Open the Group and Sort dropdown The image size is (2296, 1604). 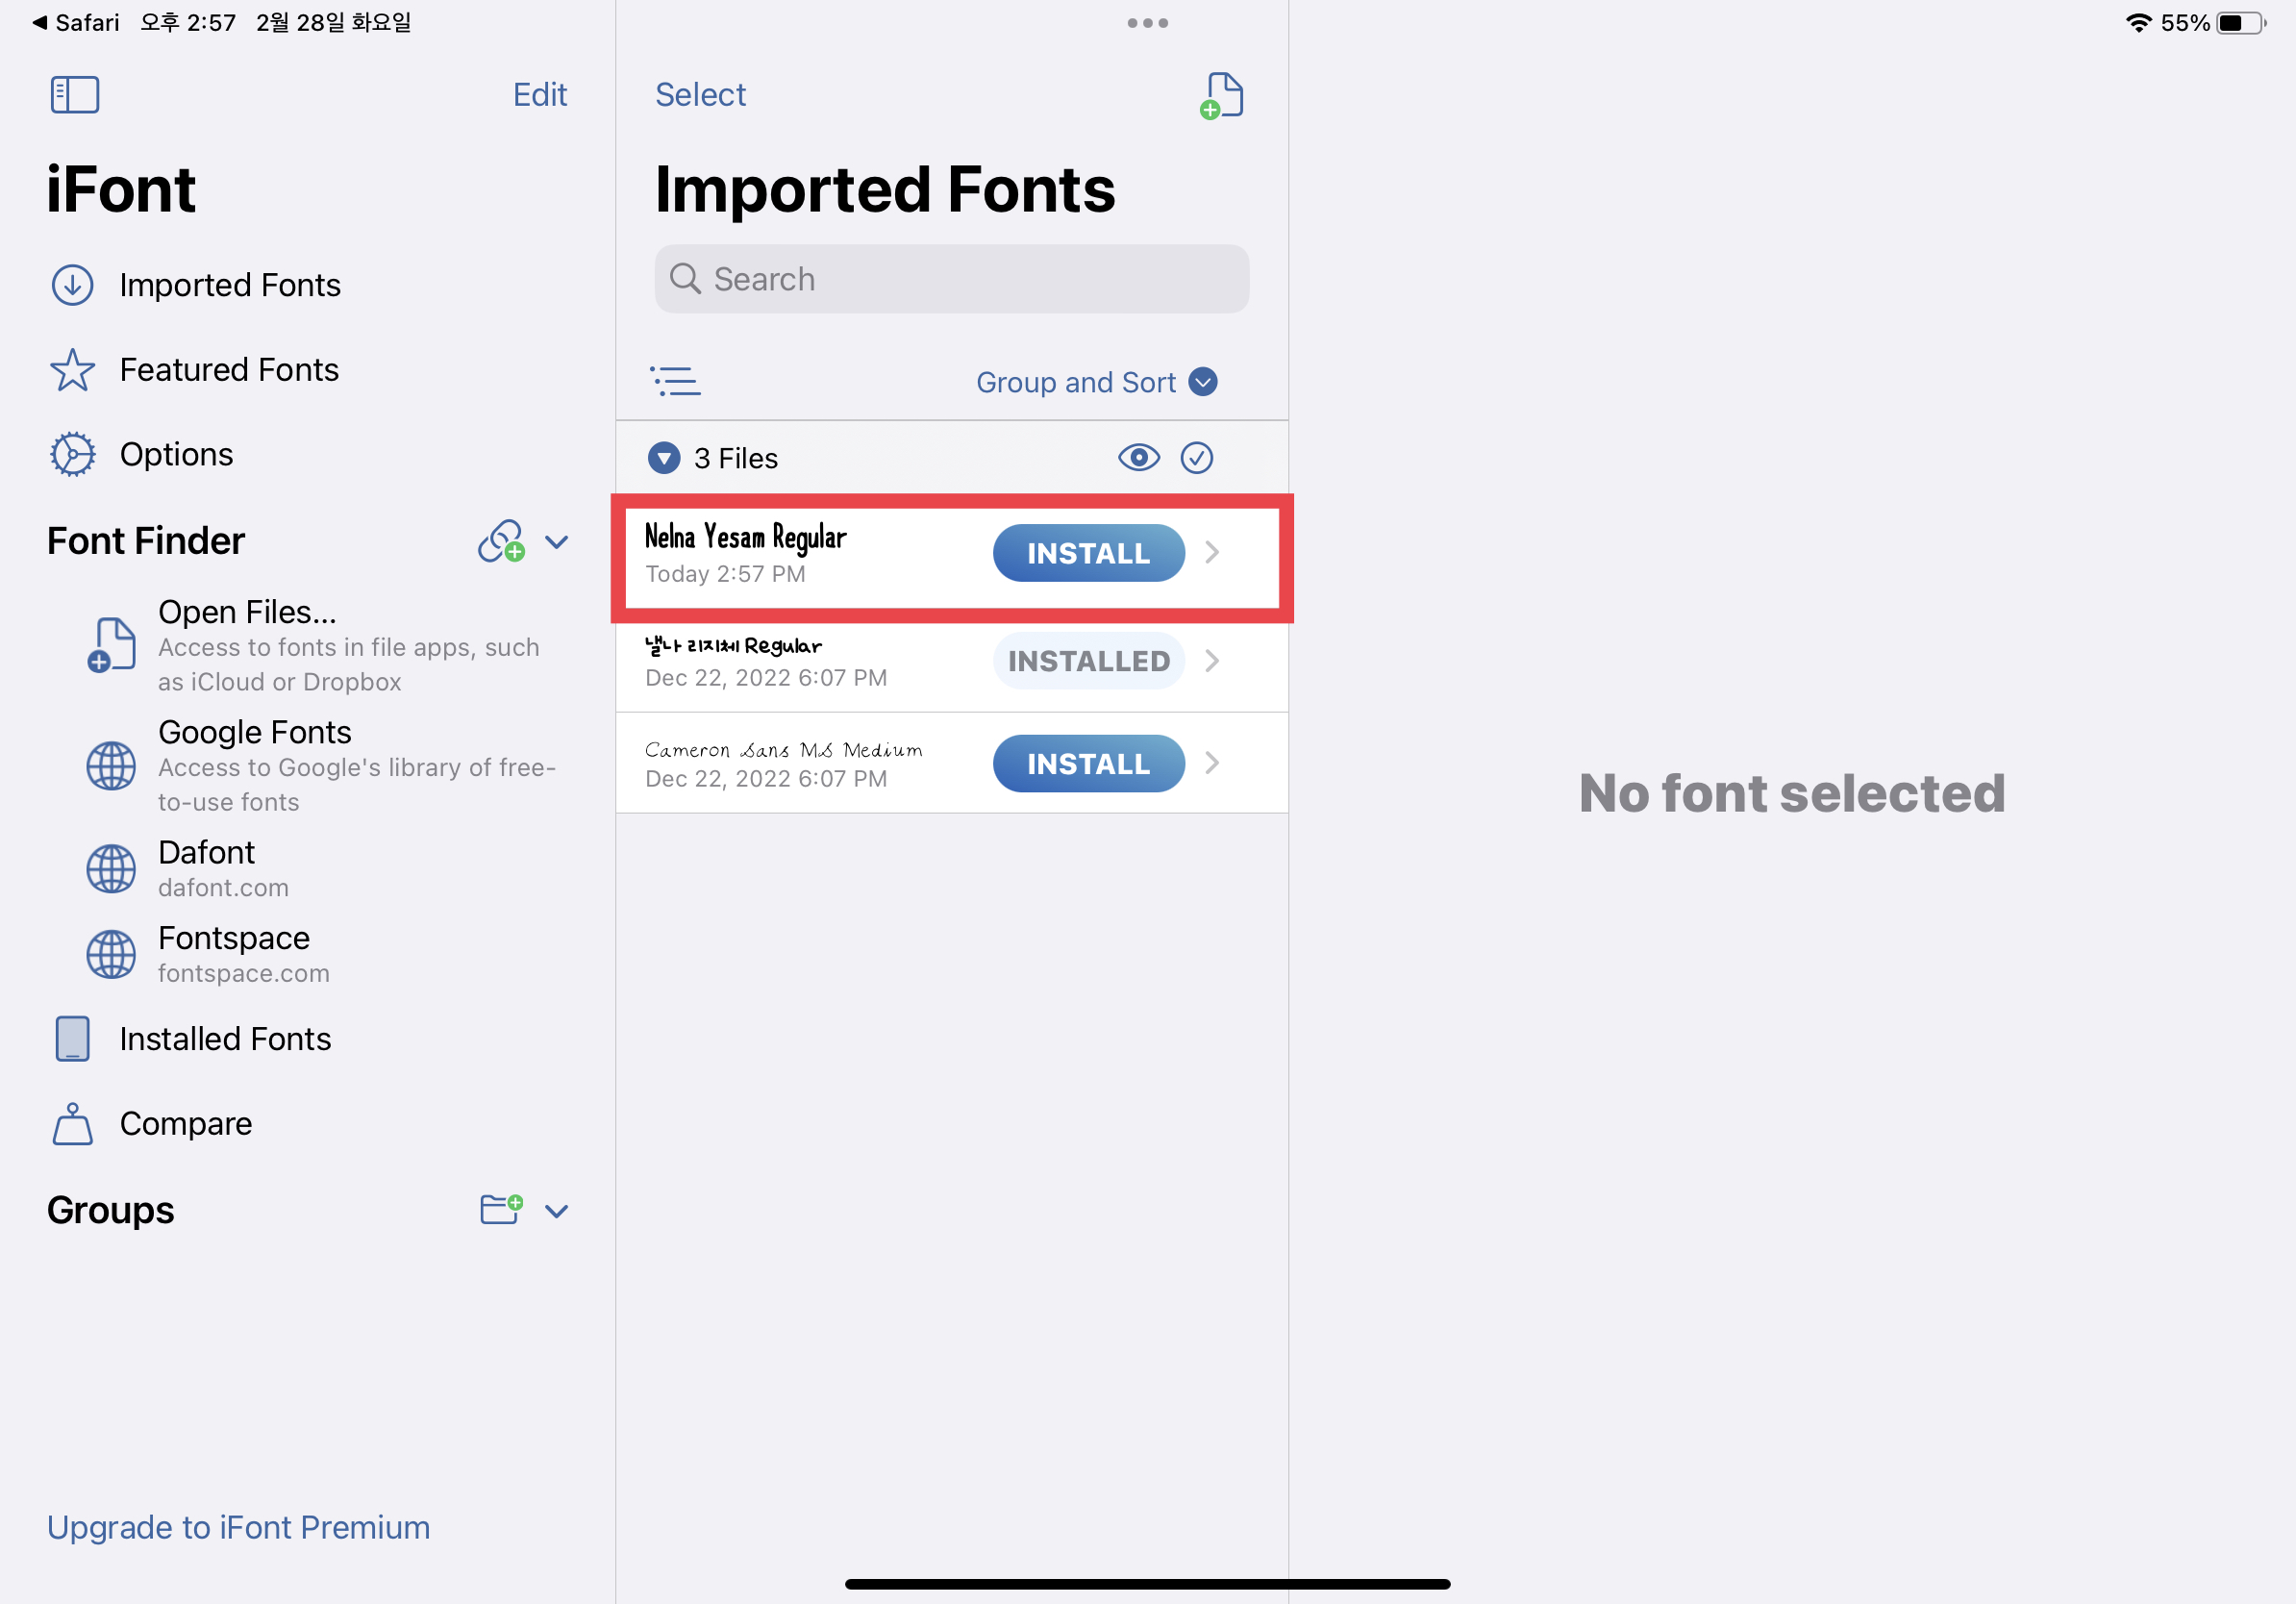tap(1096, 382)
